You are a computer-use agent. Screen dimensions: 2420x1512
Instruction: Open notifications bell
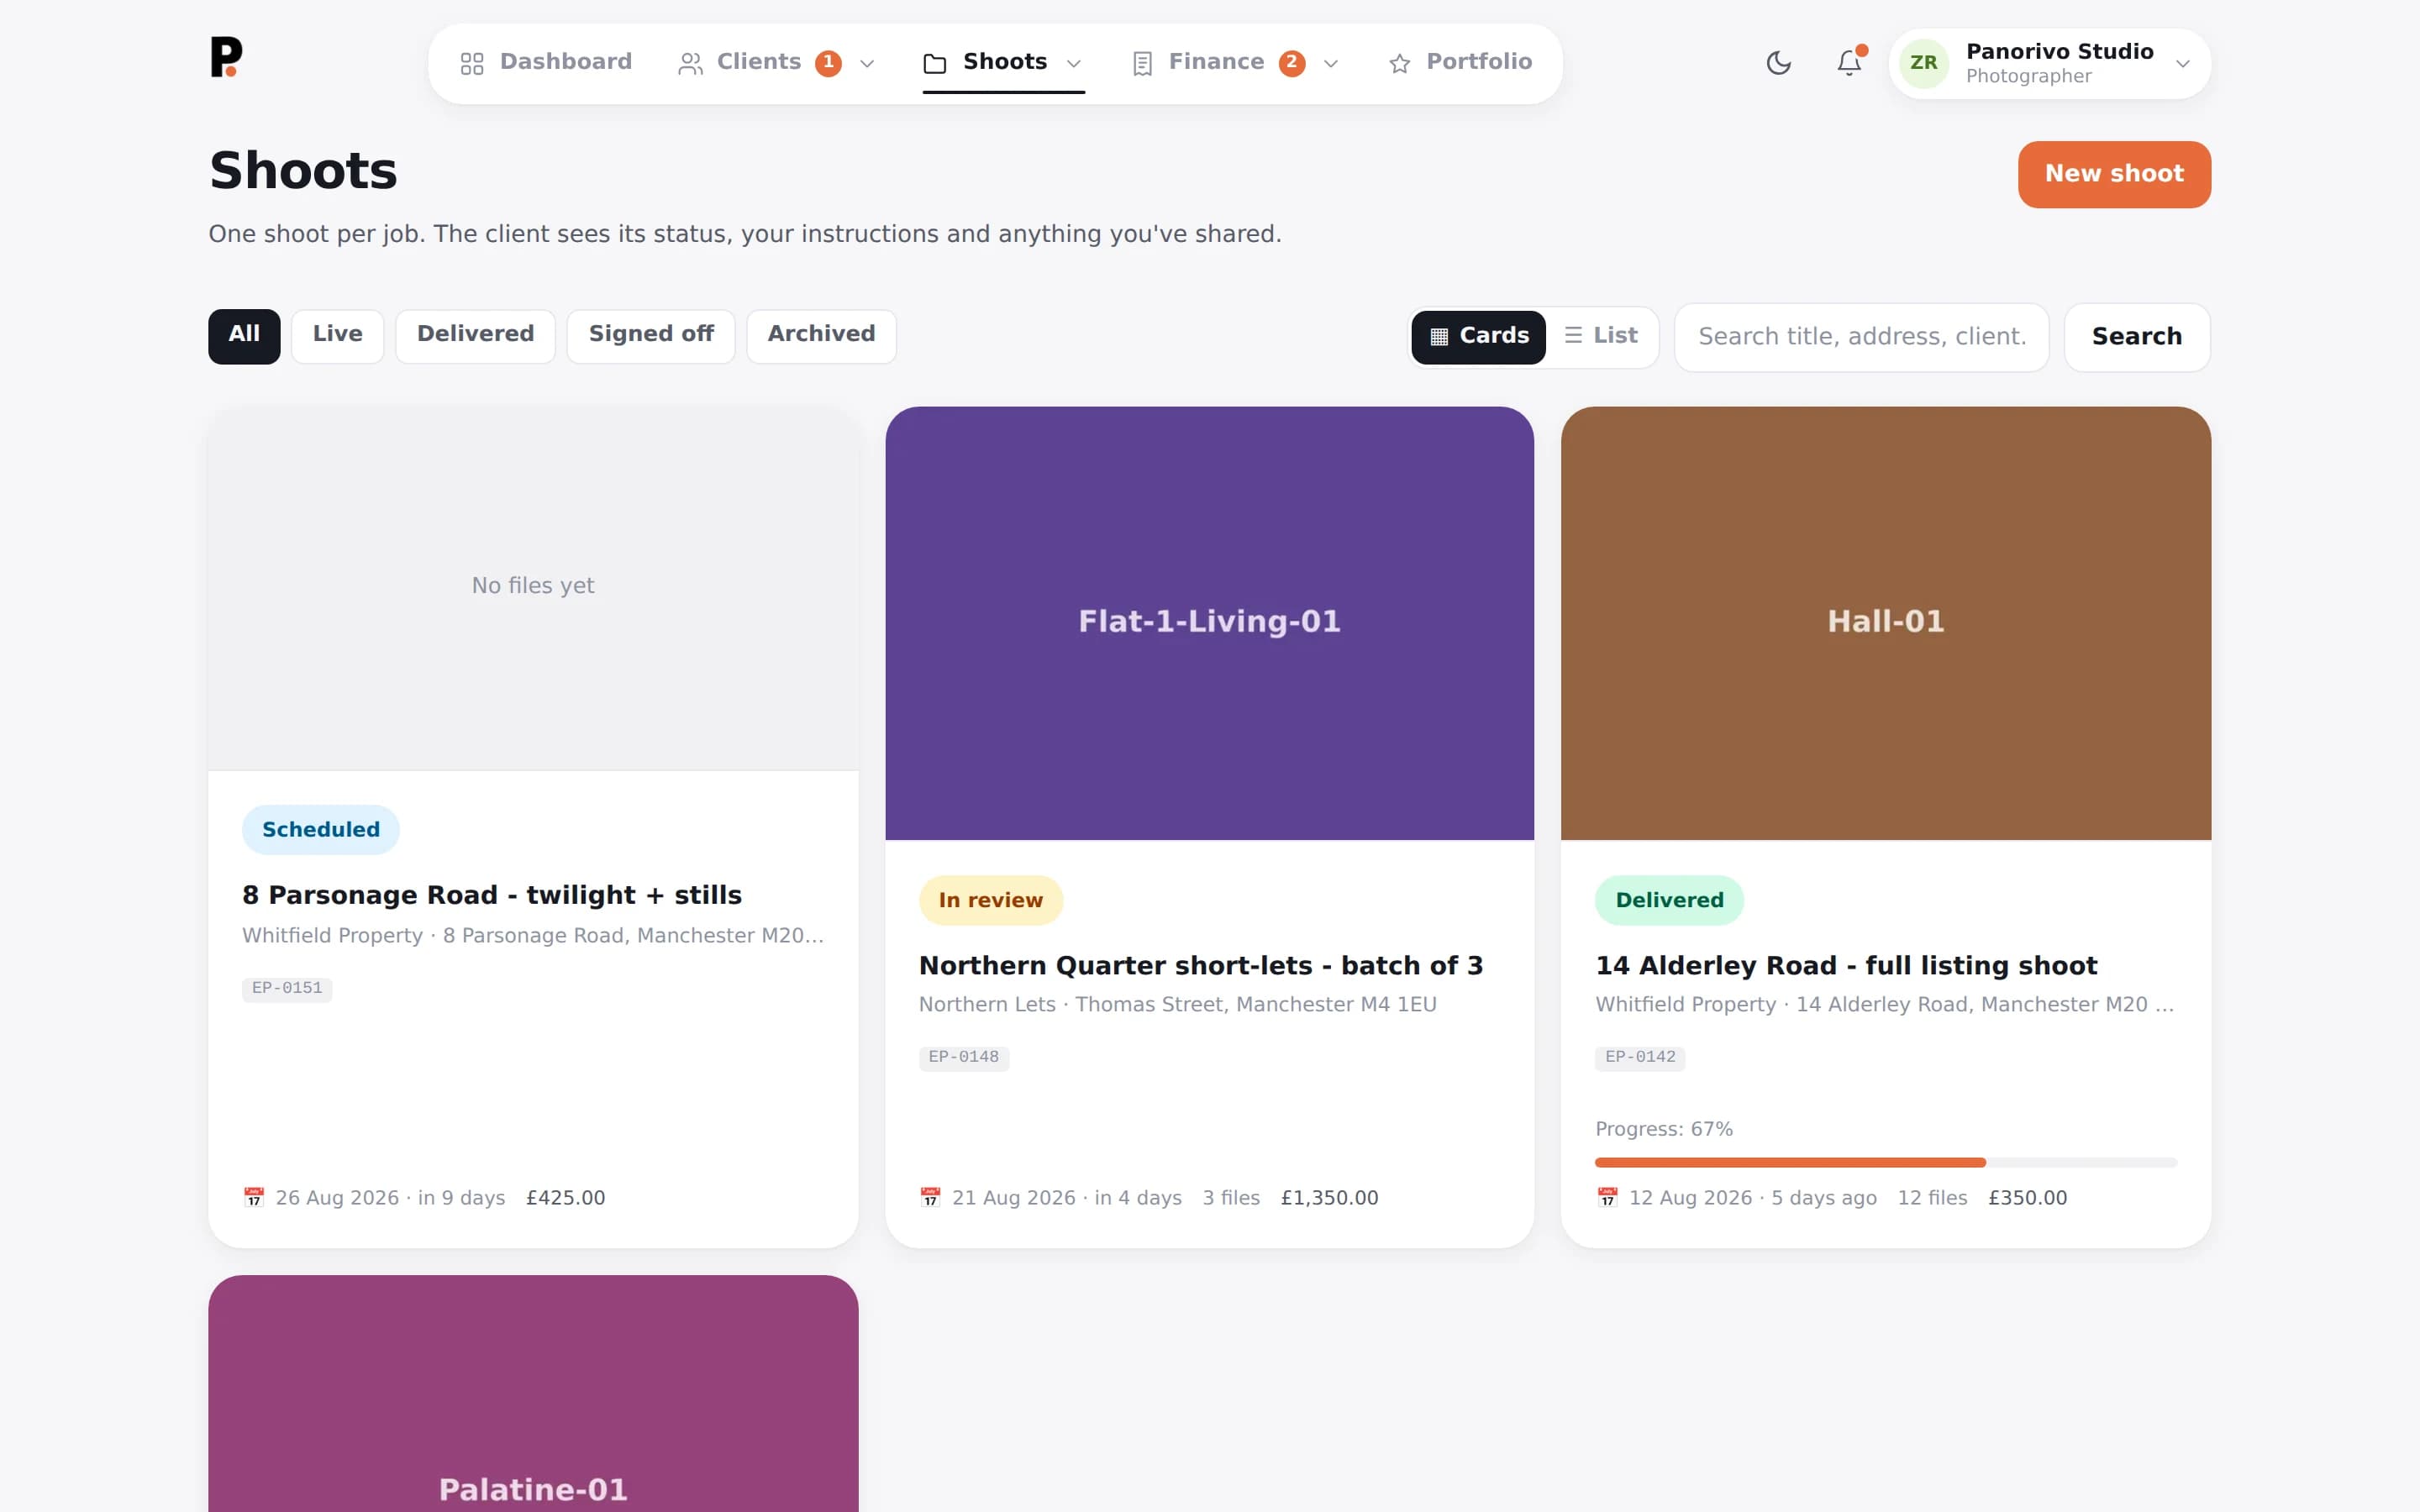pyautogui.click(x=1849, y=63)
